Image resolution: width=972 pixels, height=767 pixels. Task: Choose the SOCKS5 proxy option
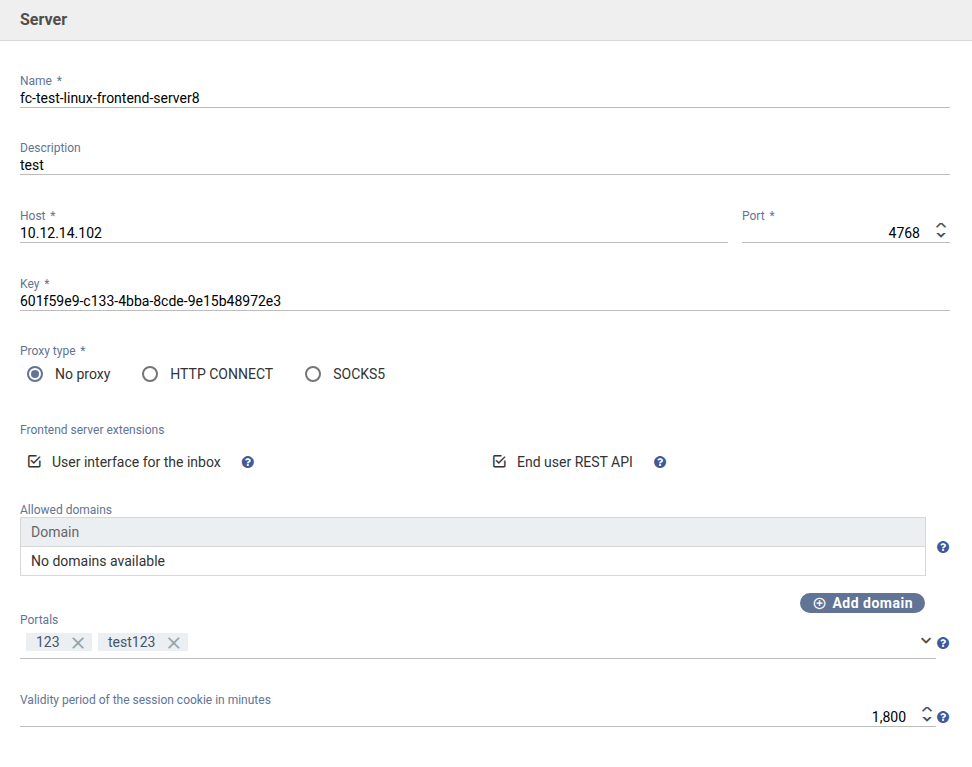(x=313, y=374)
